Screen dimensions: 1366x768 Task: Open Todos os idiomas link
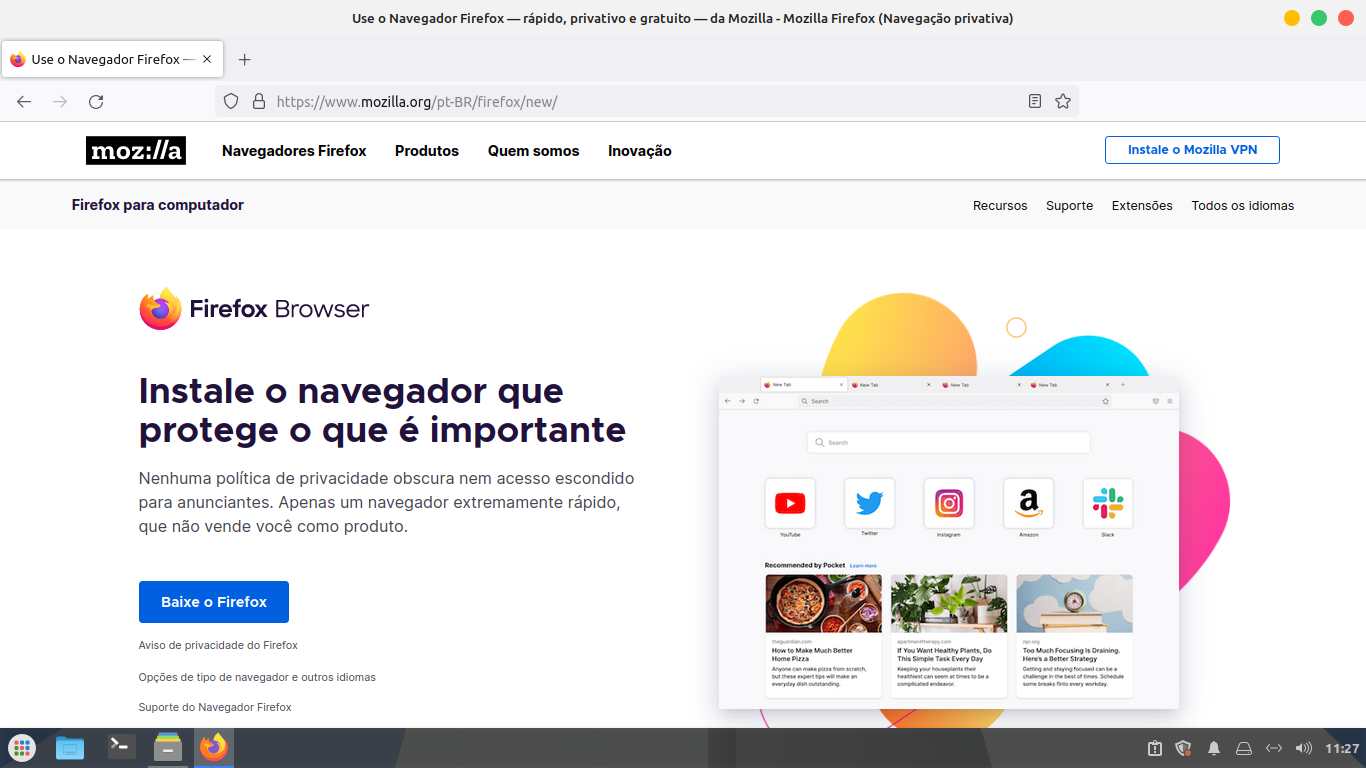pos(1243,205)
